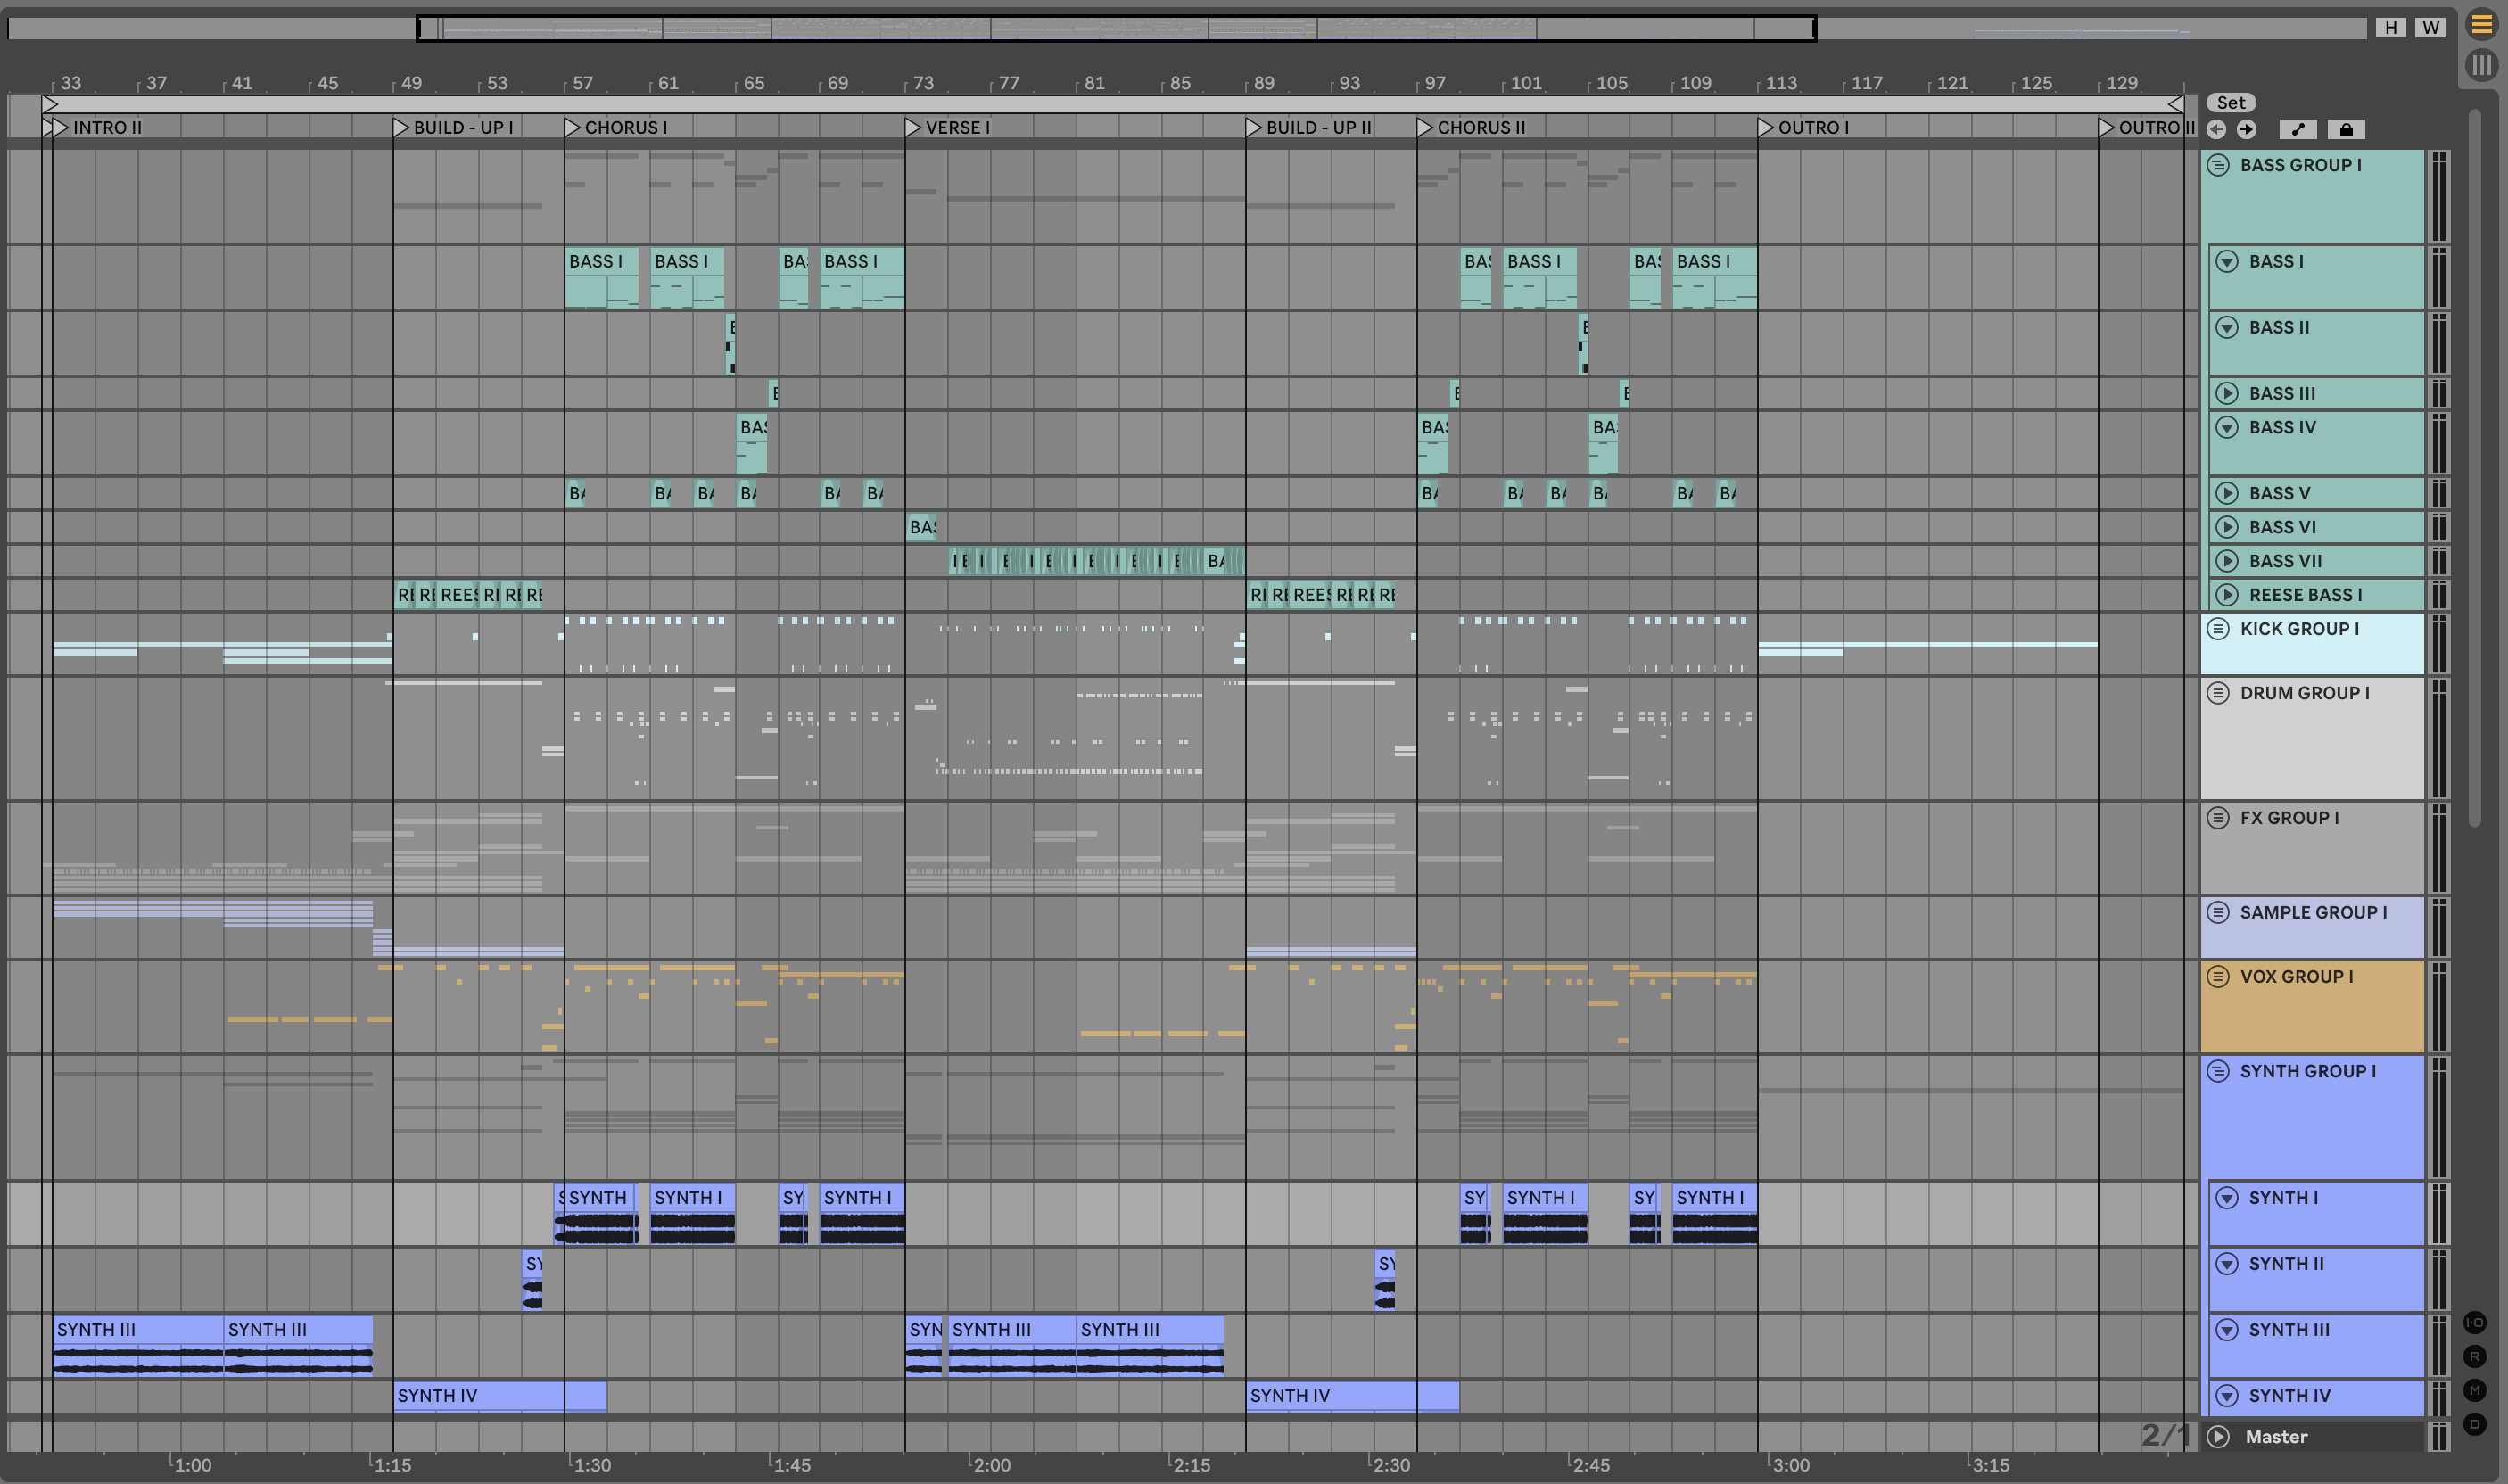Screen dimensions: 2508x1484
Task: Click the 2/1 grid size indicator
Action: click(2165, 1435)
